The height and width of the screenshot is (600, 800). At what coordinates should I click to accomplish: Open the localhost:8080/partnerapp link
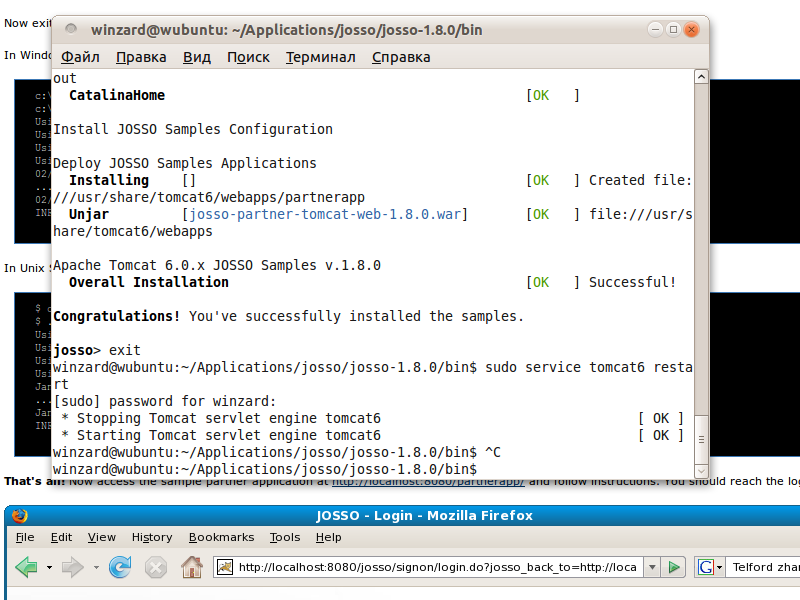428,482
